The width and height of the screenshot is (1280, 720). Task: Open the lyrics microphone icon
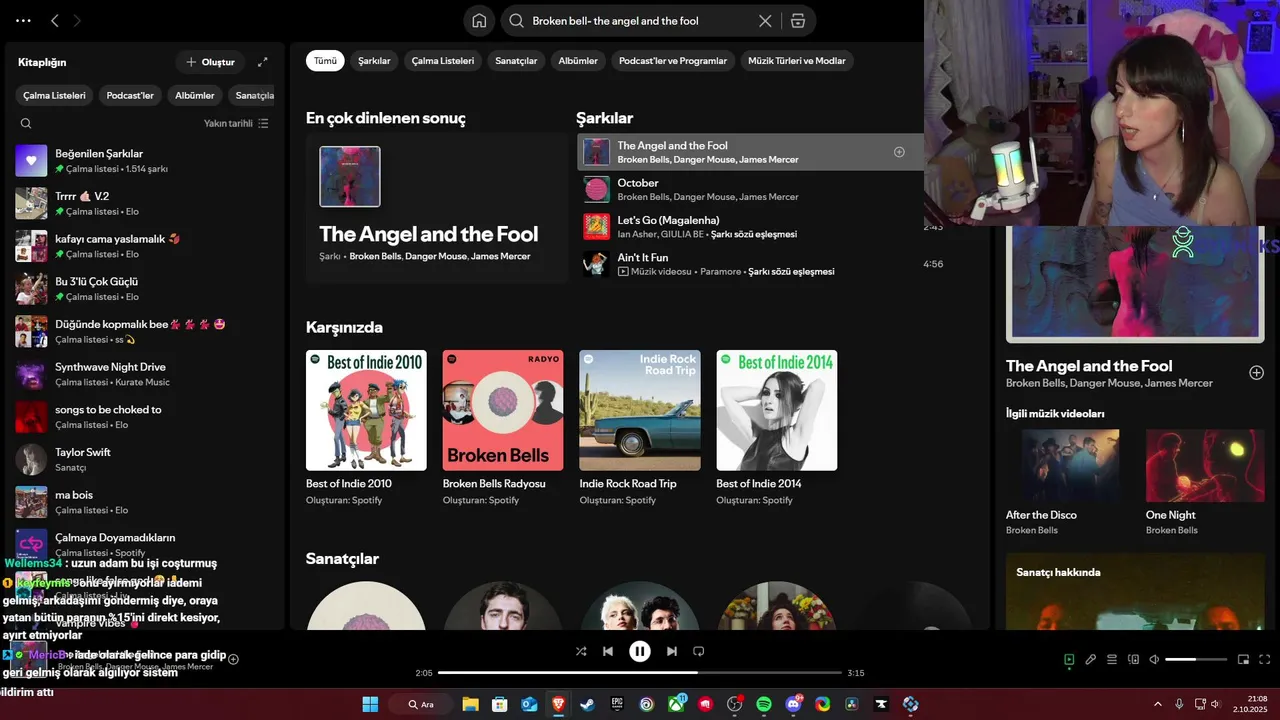pos(1090,659)
